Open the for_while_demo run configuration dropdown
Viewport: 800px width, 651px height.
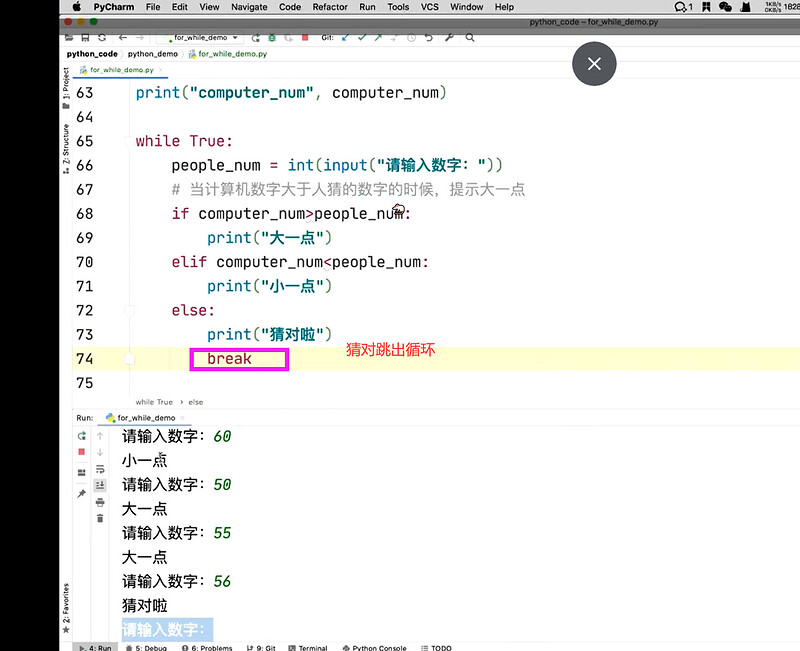tap(200, 38)
